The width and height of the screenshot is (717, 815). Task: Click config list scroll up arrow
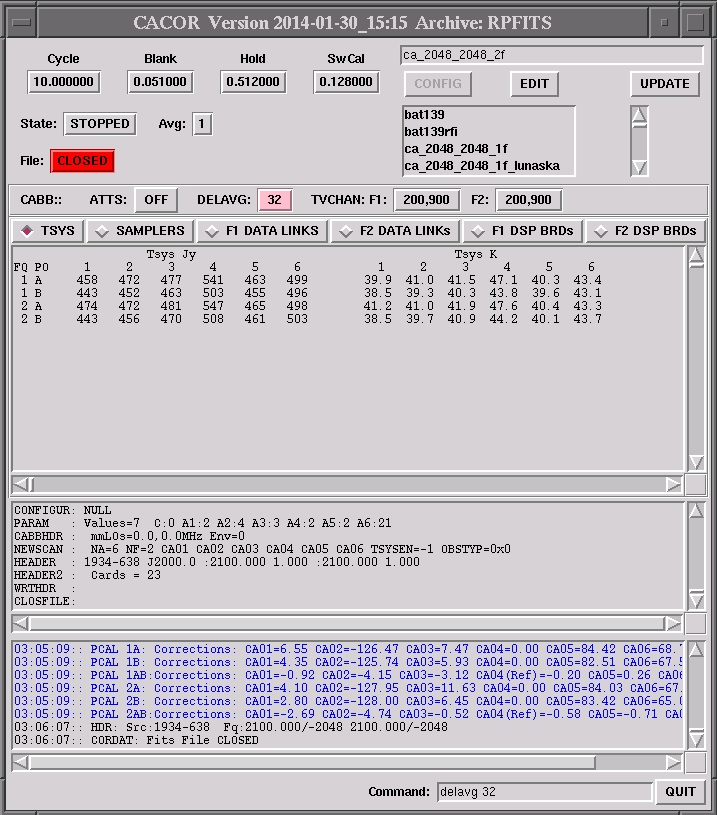pyautogui.click(x=639, y=116)
